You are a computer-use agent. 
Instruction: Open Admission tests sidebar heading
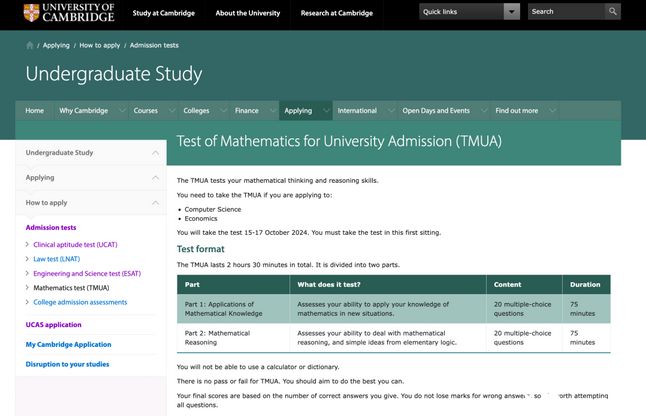pyautogui.click(x=51, y=227)
